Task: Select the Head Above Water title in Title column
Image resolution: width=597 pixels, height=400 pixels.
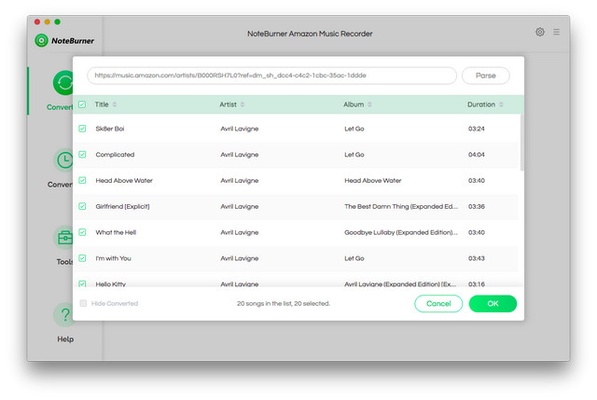Action: click(124, 180)
